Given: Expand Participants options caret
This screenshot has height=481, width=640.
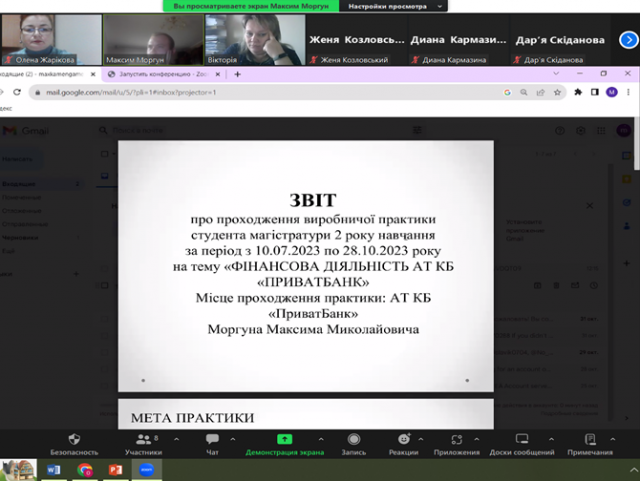Looking at the screenshot, I should 176,439.
